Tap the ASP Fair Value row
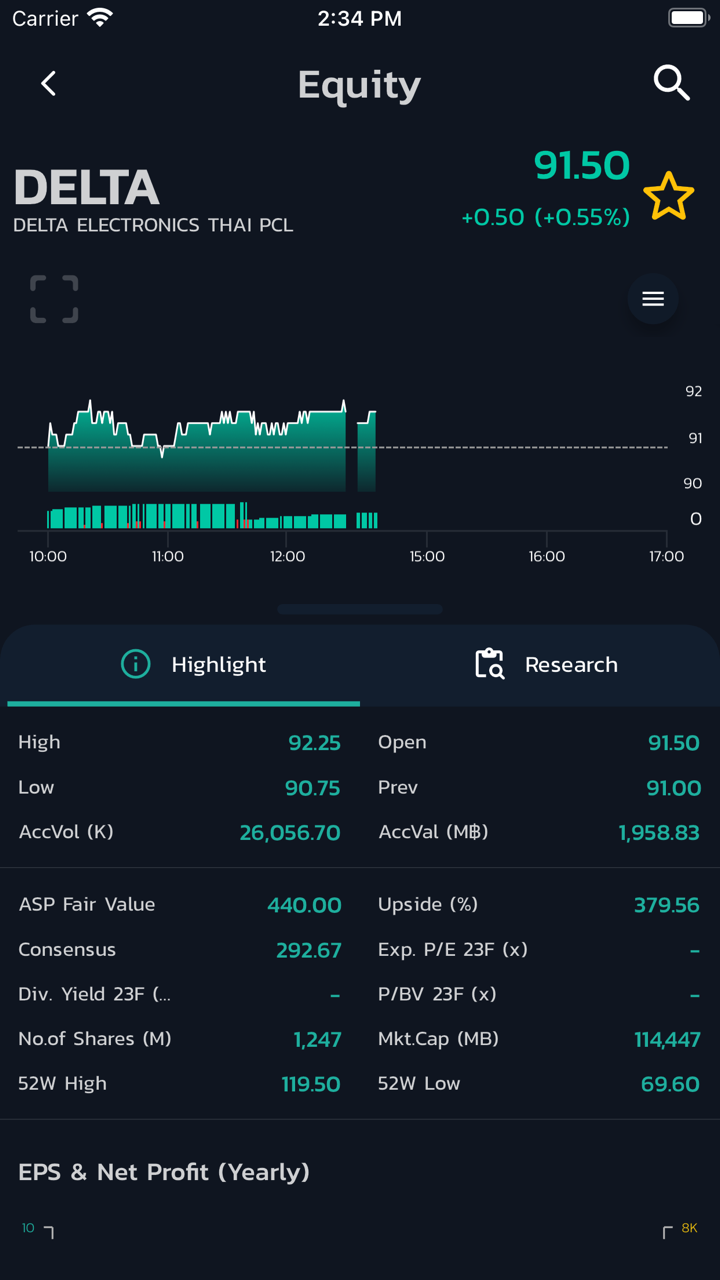Viewport: 720px width, 1280px height. coord(180,905)
